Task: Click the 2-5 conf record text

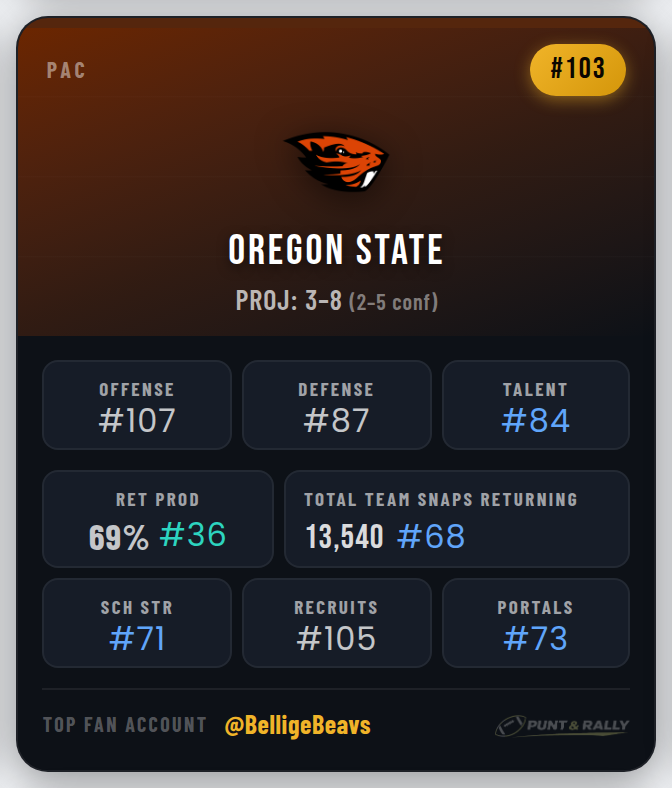Action: 393,302
